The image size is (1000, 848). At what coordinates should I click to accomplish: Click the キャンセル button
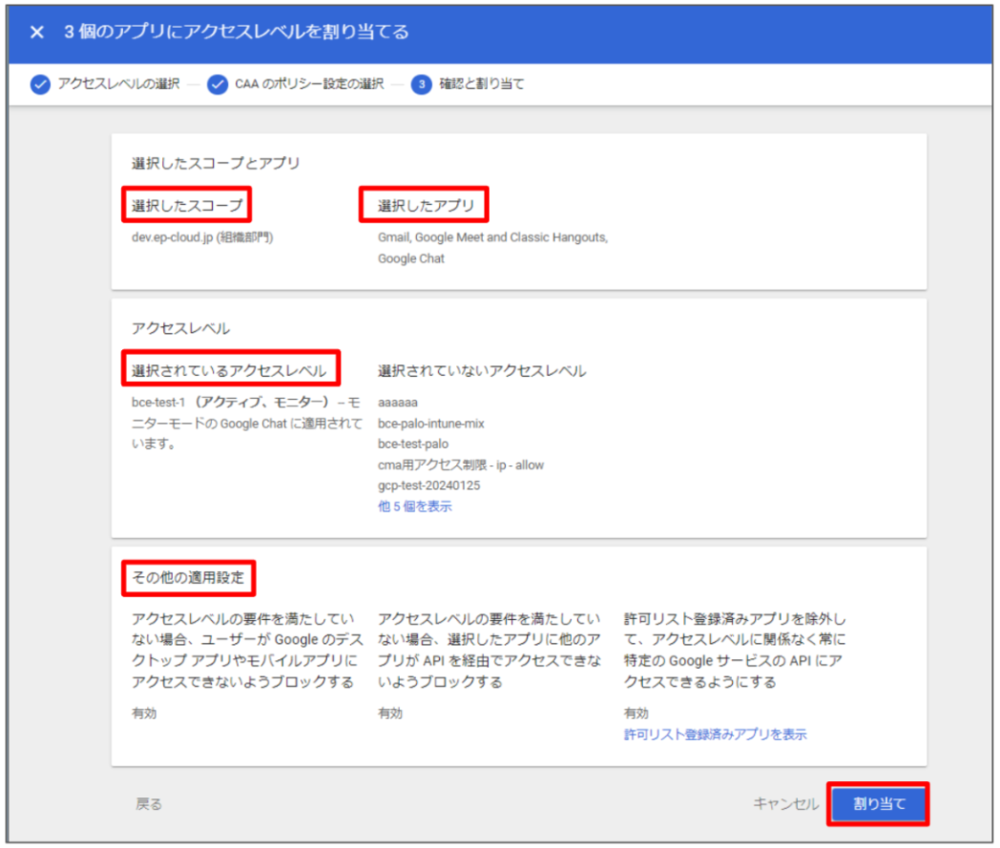(x=786, y=804)
